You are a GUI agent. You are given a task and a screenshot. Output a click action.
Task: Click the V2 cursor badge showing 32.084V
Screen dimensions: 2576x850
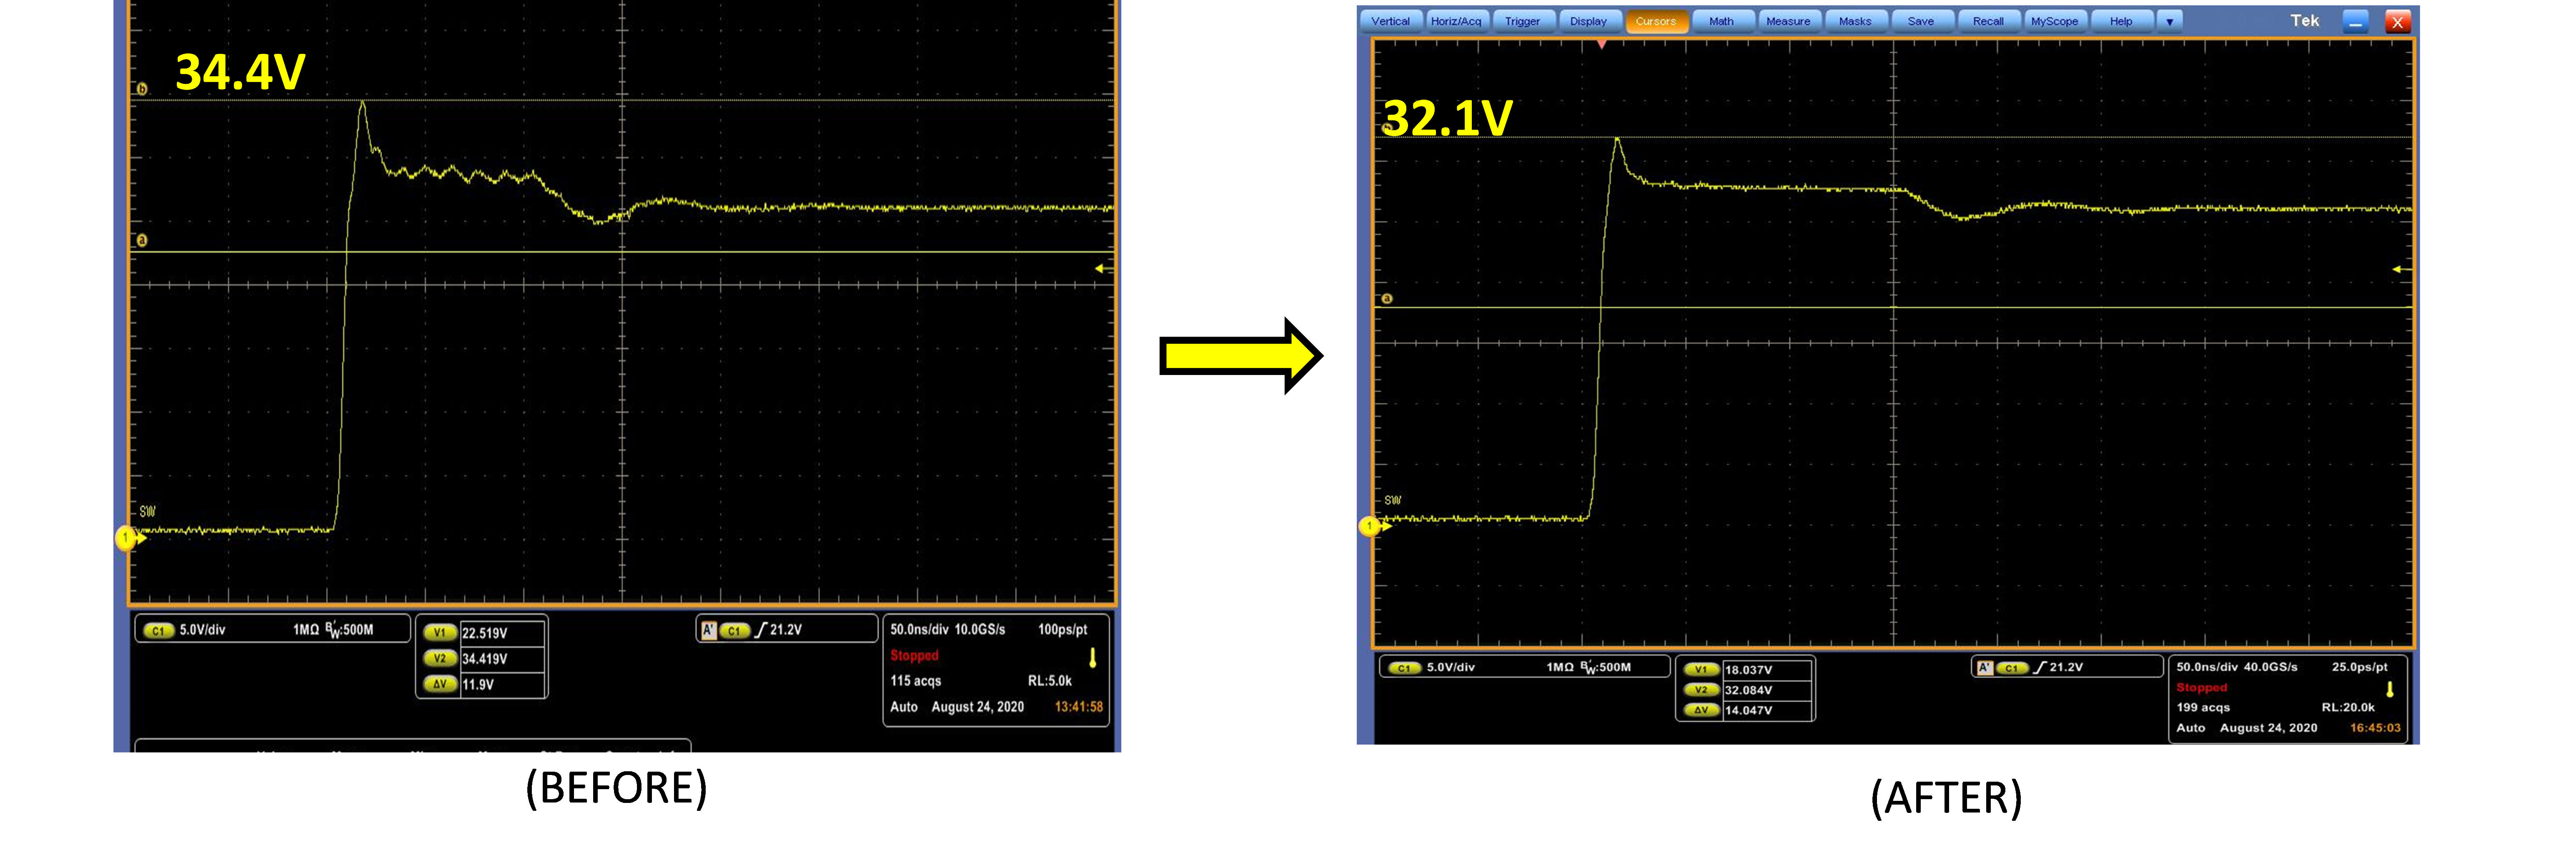1701,690
